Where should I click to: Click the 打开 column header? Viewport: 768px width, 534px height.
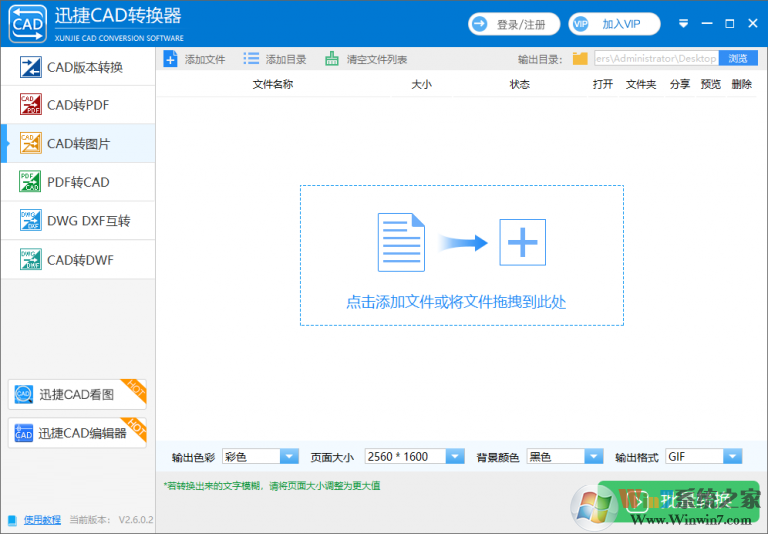[x=603, y=85]
